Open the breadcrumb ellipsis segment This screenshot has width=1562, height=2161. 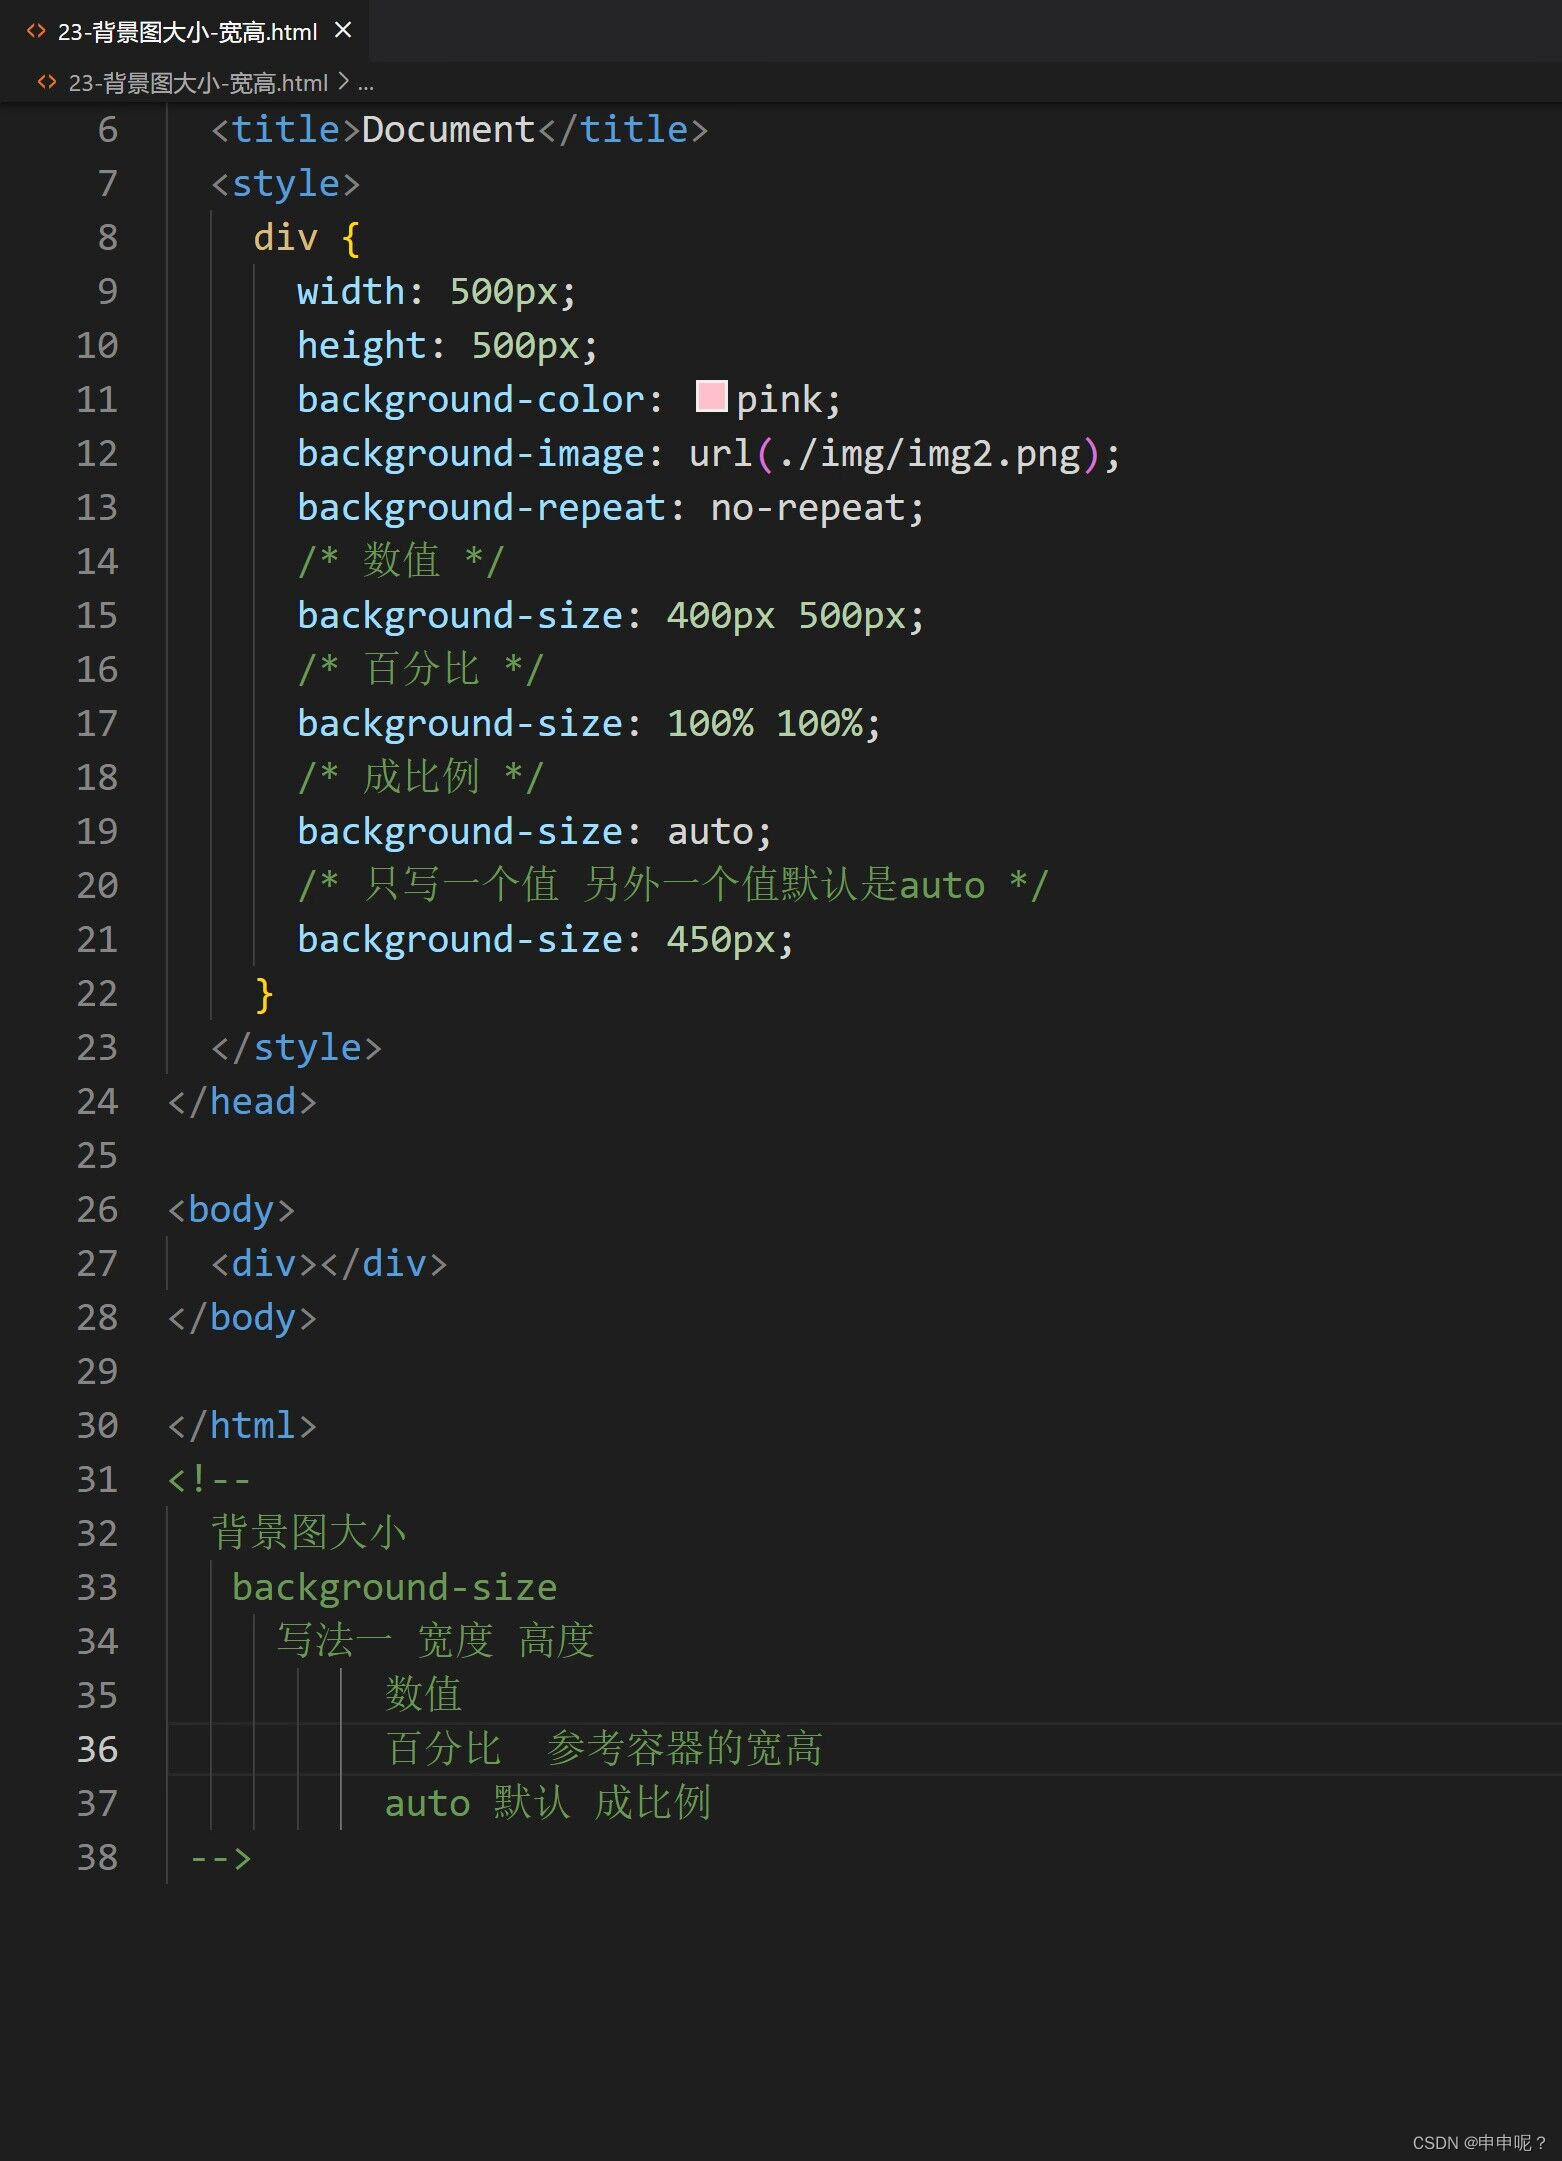(366, 84)
